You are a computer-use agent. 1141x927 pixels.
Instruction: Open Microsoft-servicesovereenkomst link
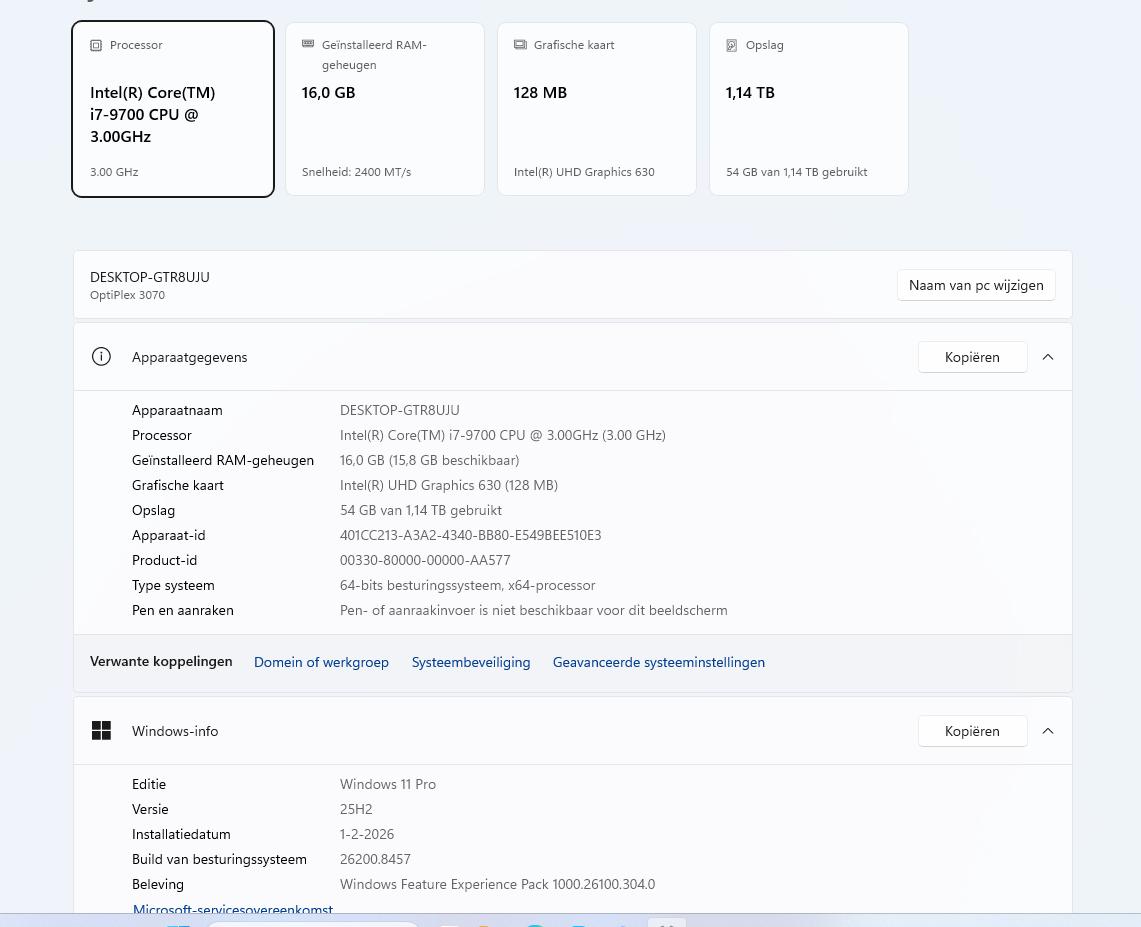tap(233, 909)
